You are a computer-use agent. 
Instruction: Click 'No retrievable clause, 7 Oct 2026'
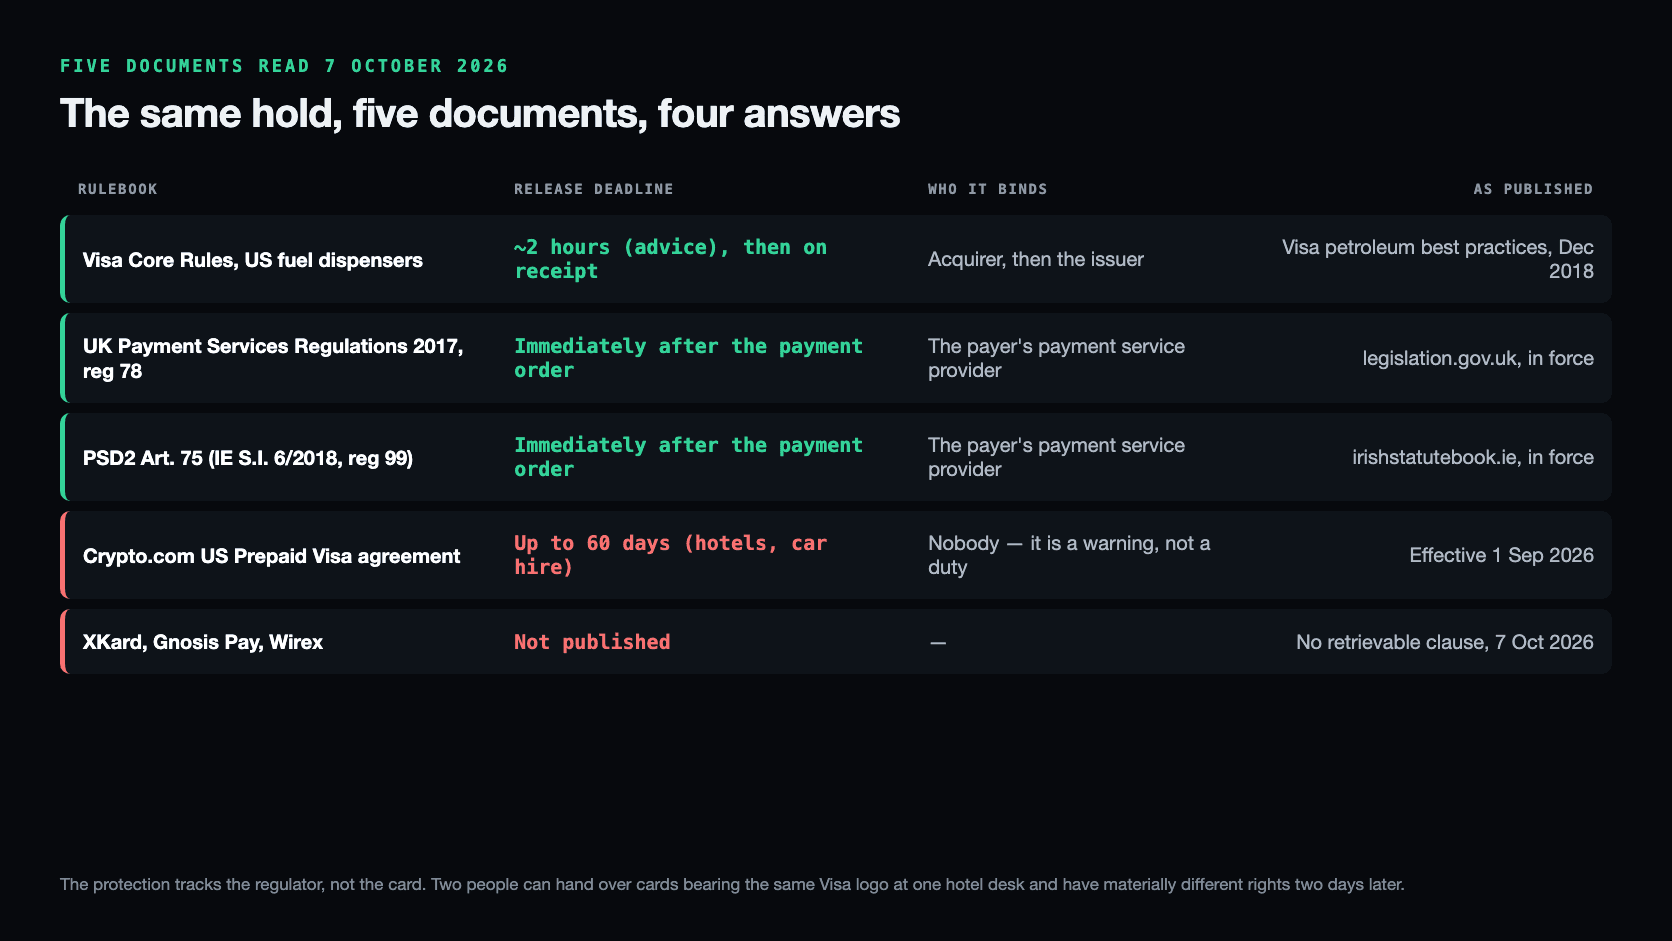[1445, 642]
